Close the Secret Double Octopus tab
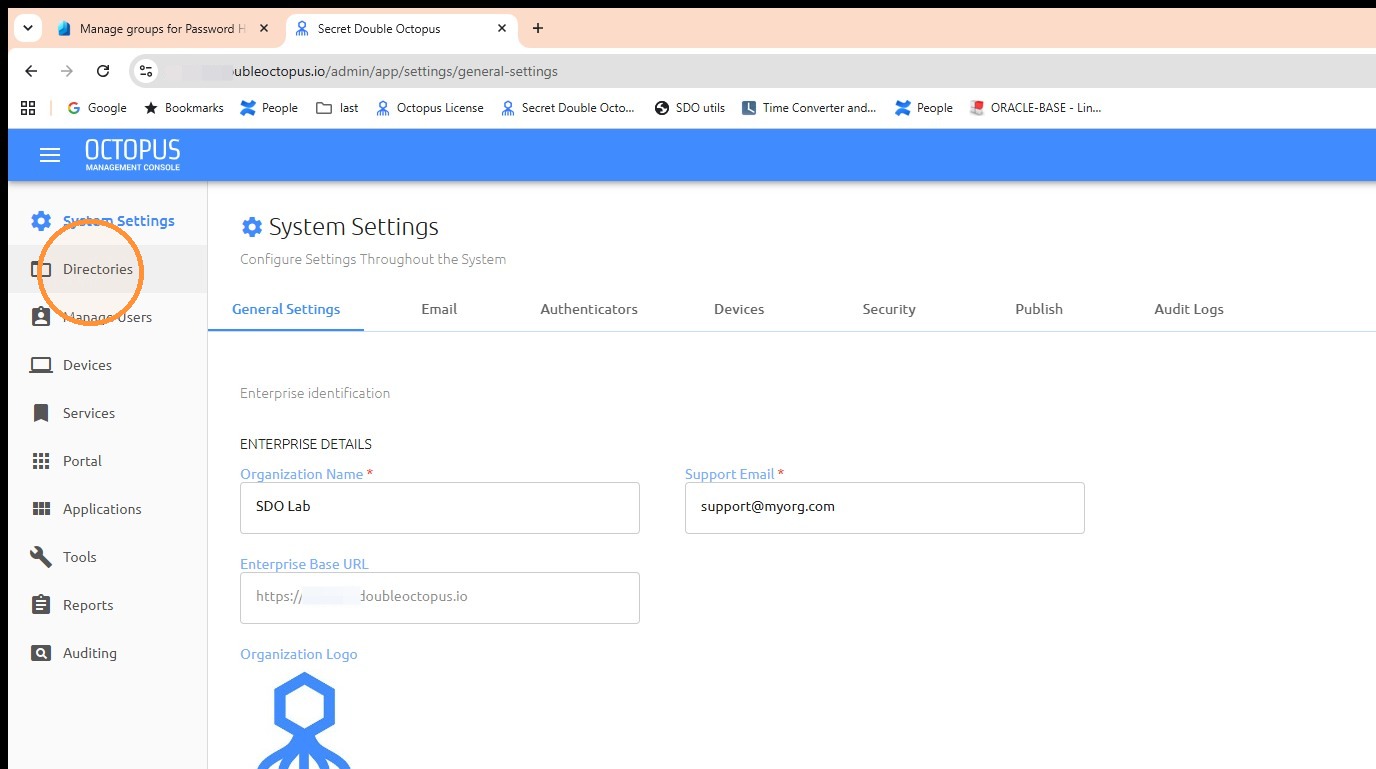Screen dimensions: 1376x769 tap(501, 29)
